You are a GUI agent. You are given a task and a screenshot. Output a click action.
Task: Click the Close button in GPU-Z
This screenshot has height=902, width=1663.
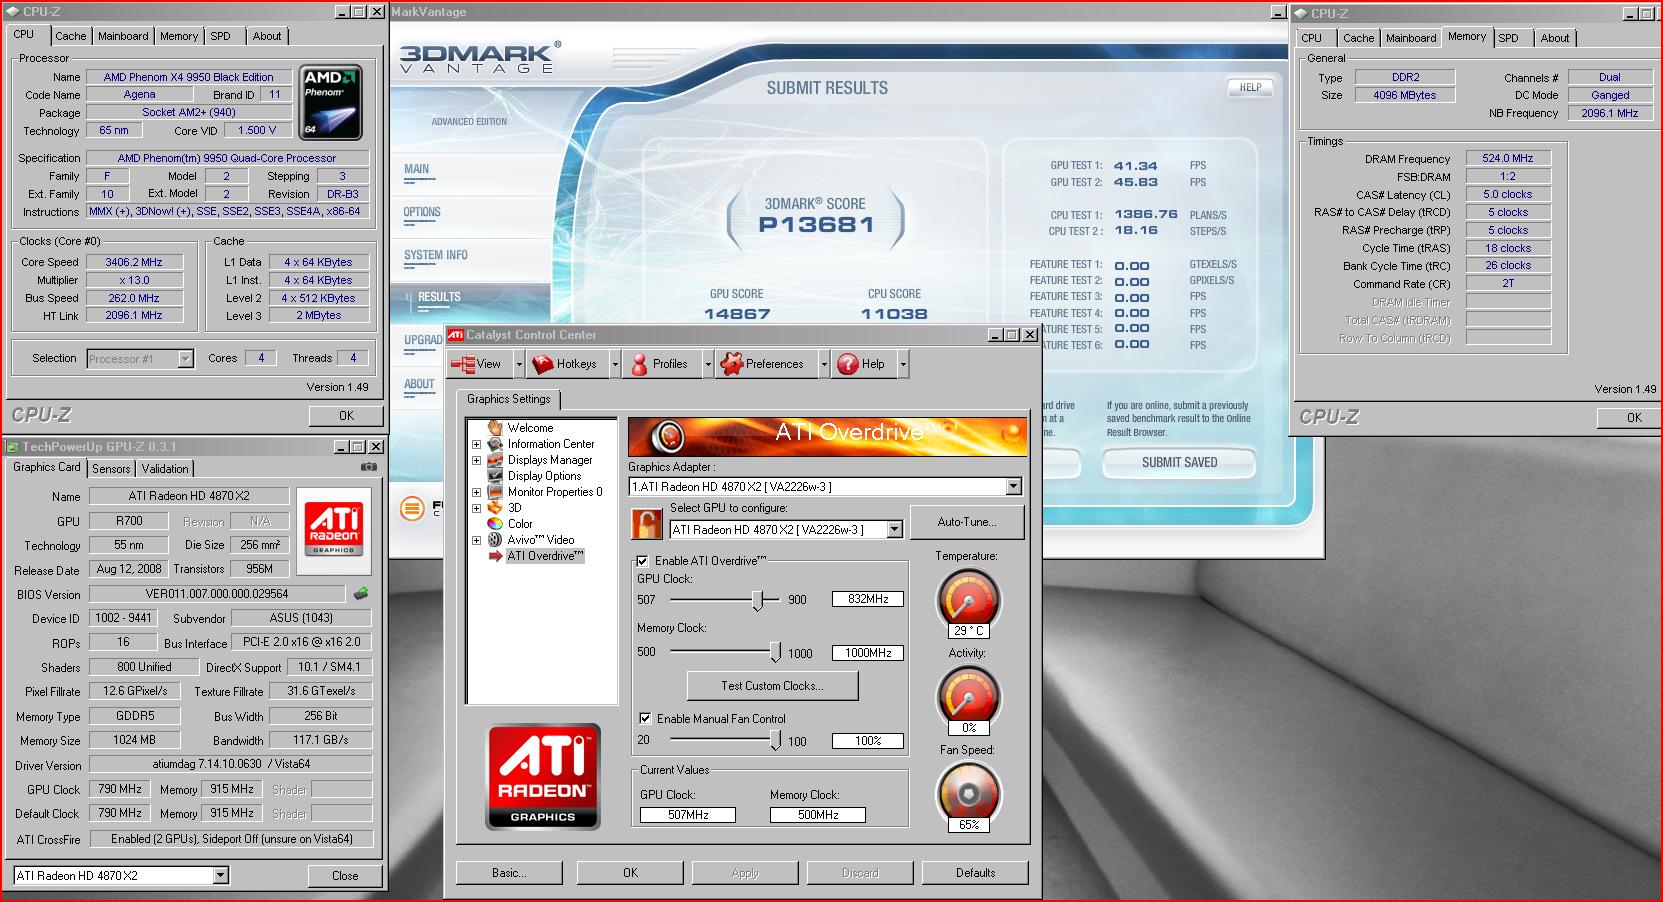pyautogui.click(x=345, y=875)
